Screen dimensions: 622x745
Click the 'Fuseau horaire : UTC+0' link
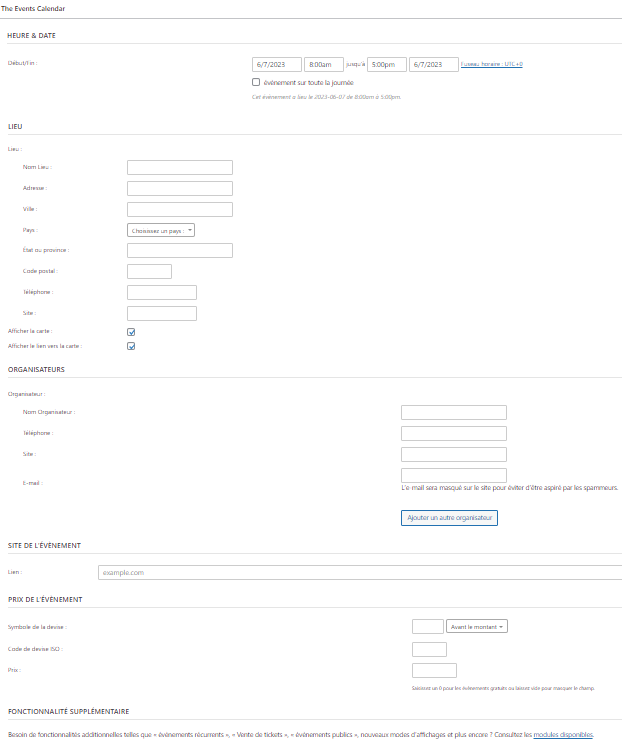(x=491, y=64)
